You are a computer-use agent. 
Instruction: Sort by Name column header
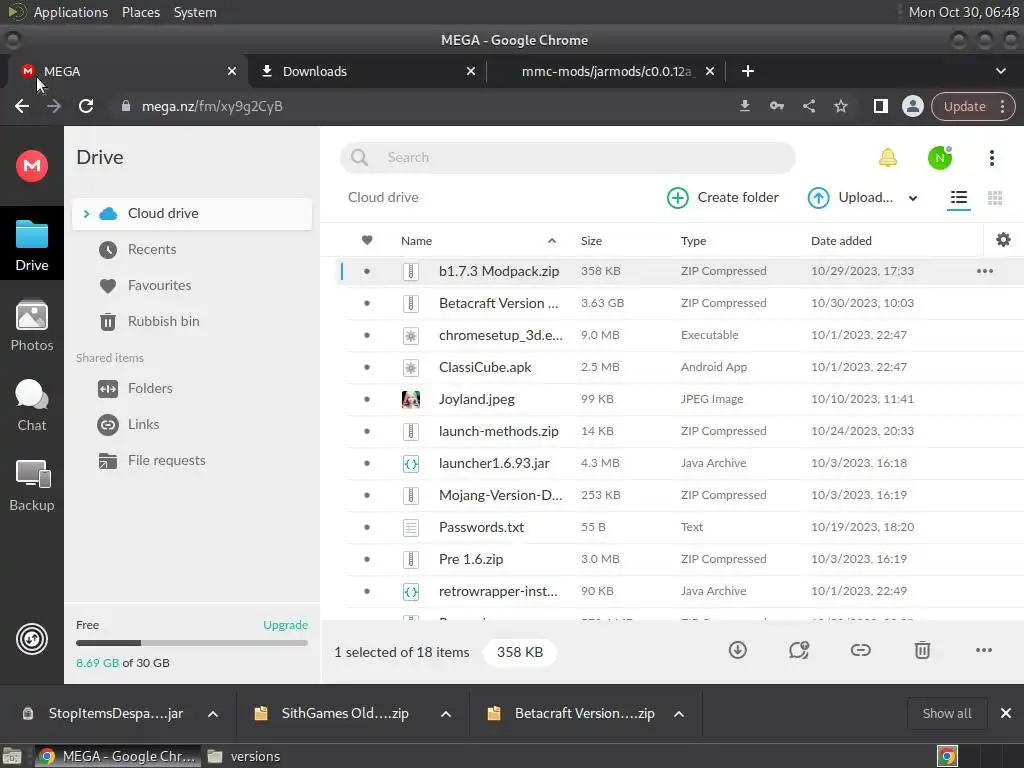click(417, 241)
